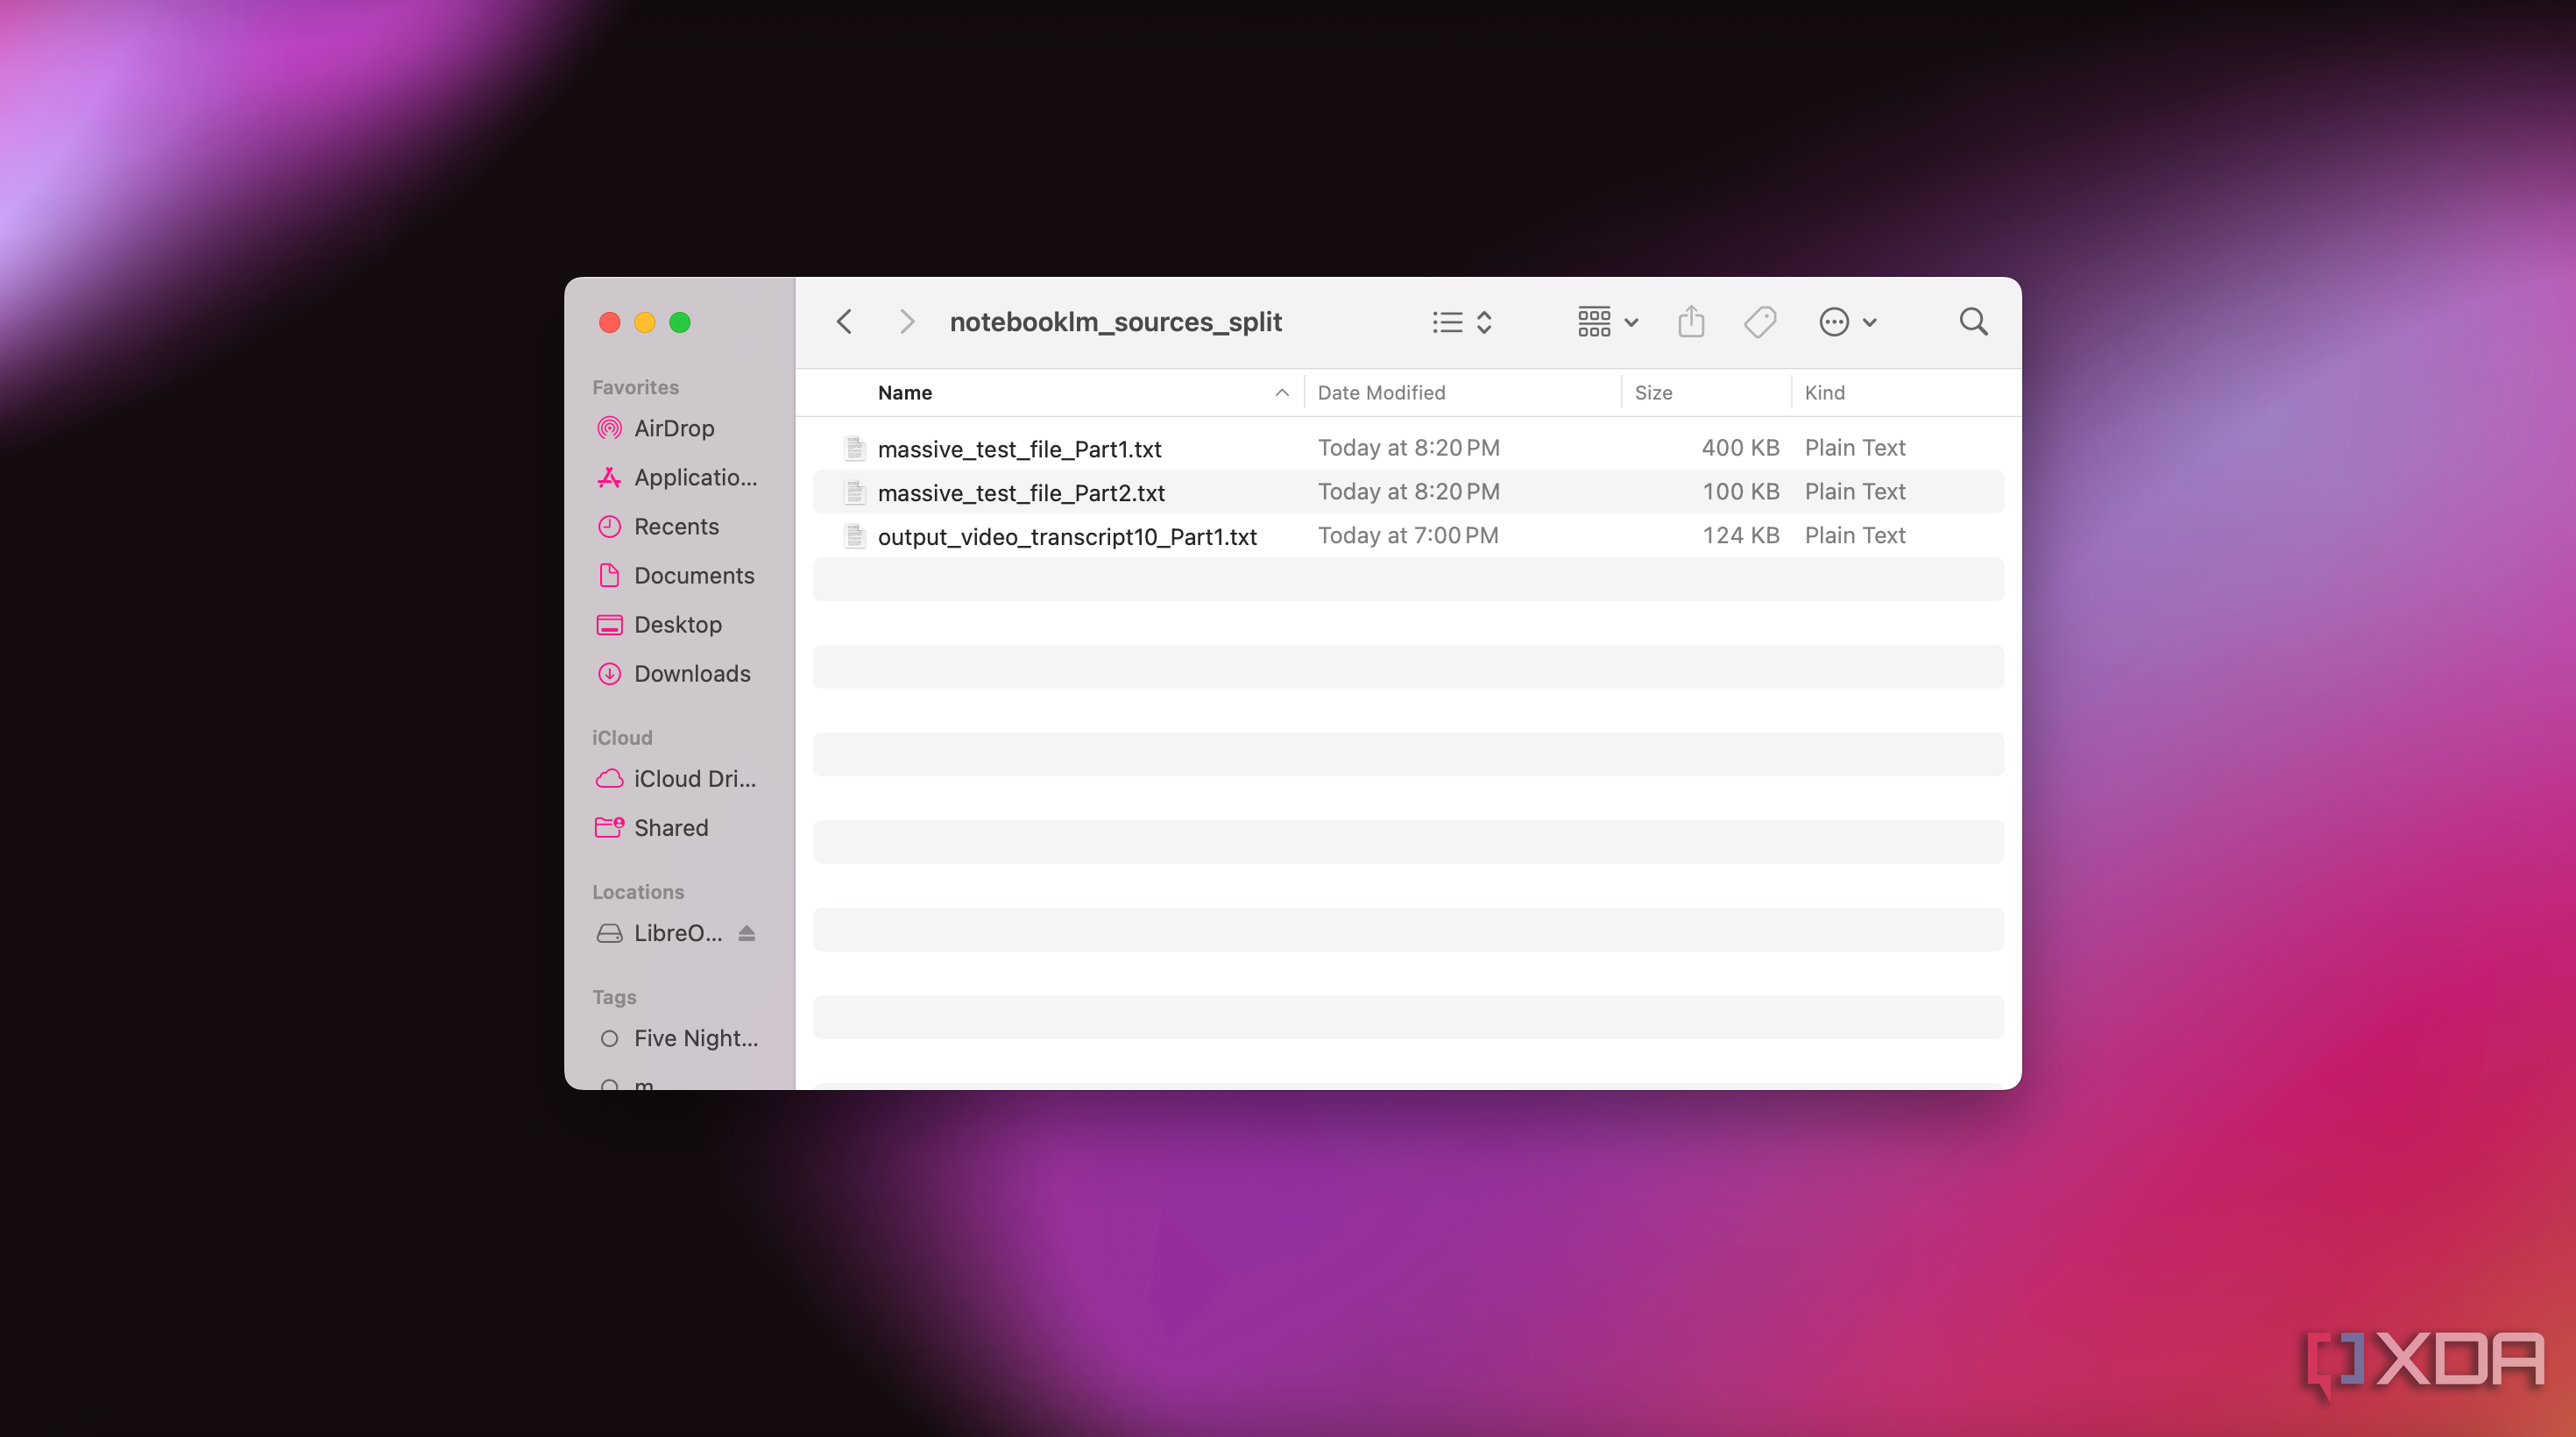The height and width of the screenshot is (1437, 2576).
Task: Select massive_test_file_Part2.txt
Action: tap(1021, 493)
